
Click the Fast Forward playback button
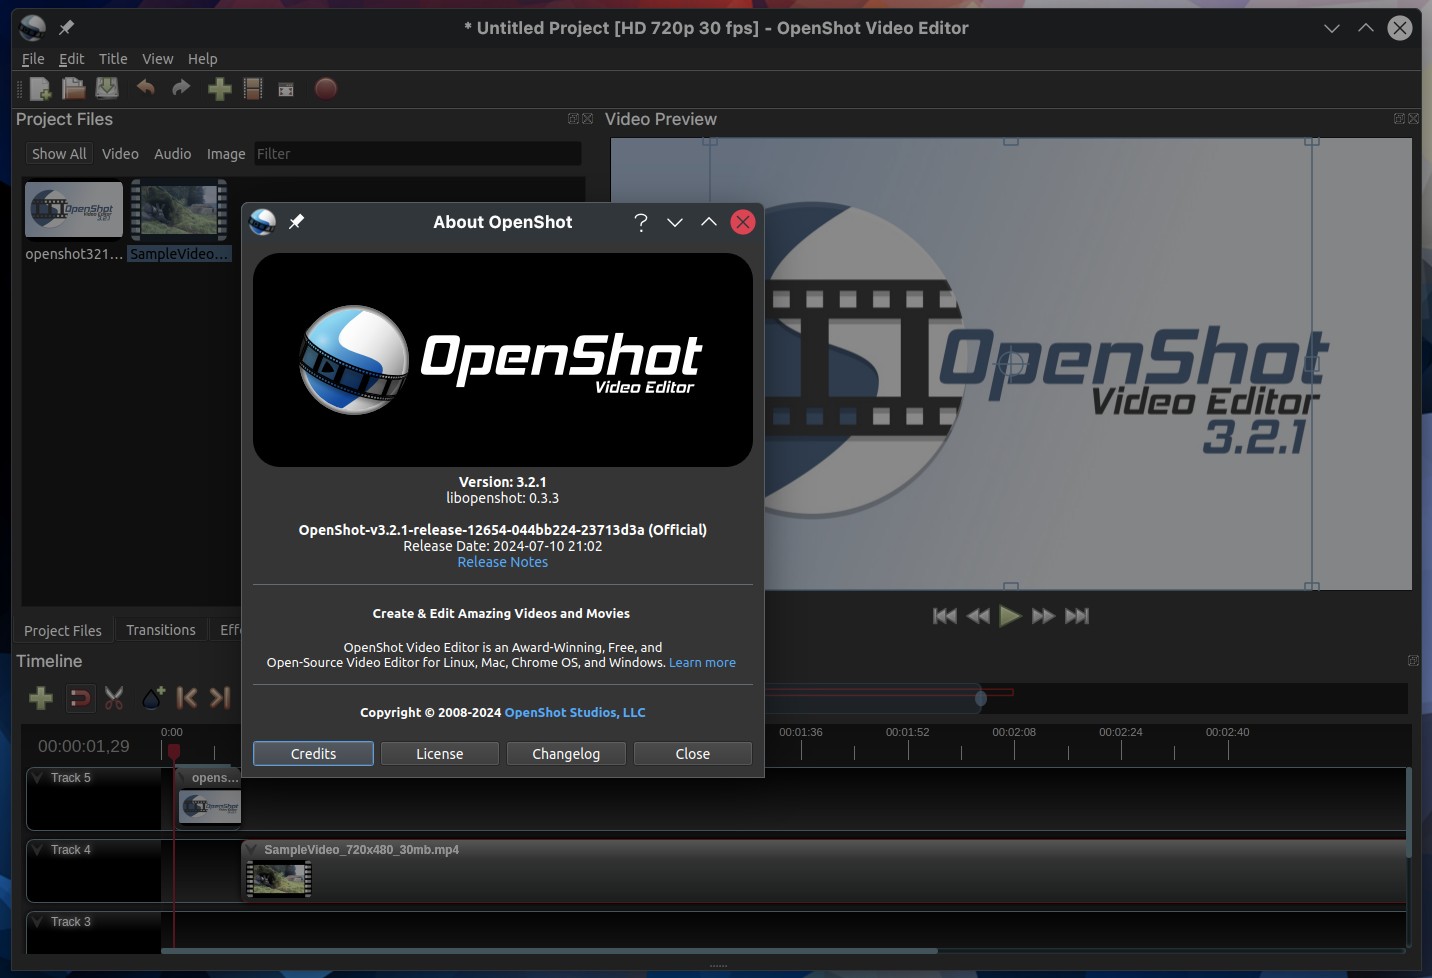click(1043, 616)
